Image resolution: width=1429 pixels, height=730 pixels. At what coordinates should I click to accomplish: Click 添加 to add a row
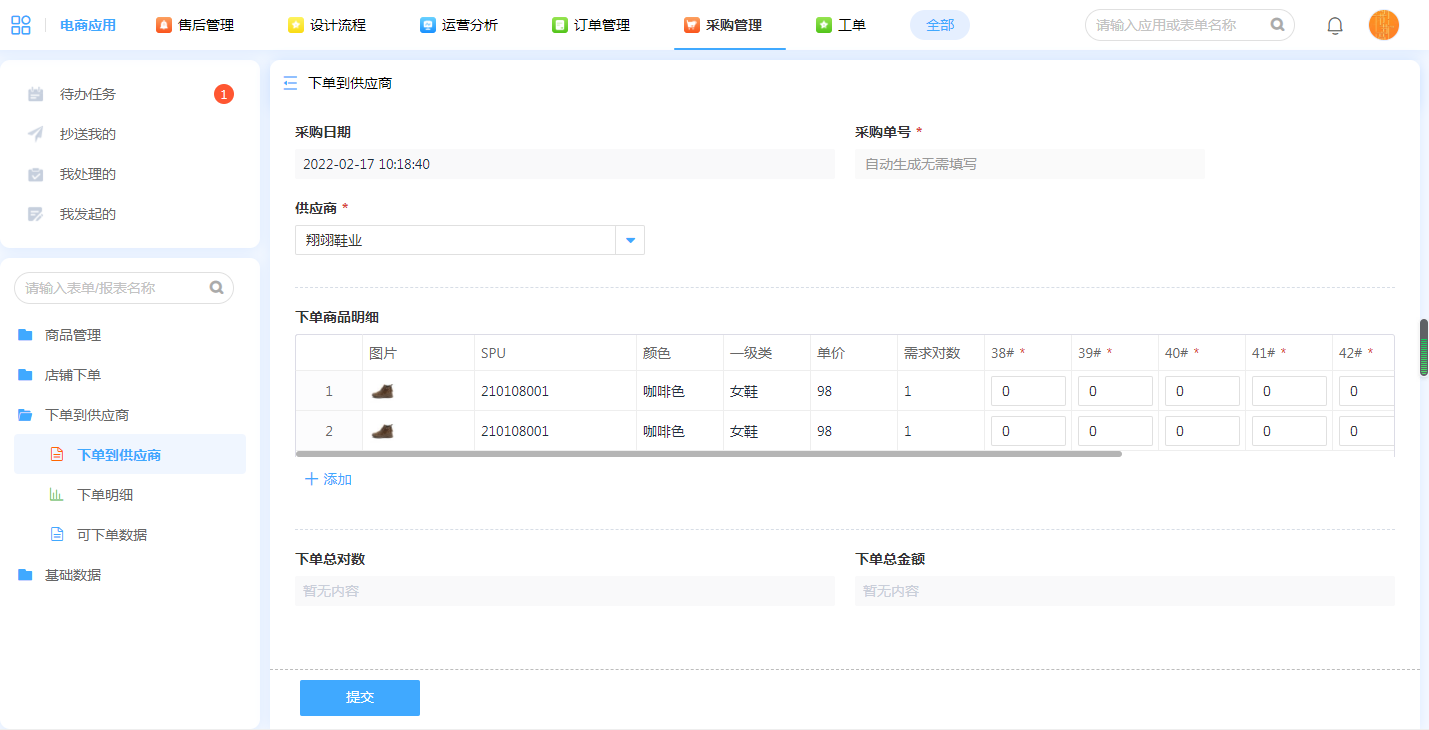tap(328, 479)
